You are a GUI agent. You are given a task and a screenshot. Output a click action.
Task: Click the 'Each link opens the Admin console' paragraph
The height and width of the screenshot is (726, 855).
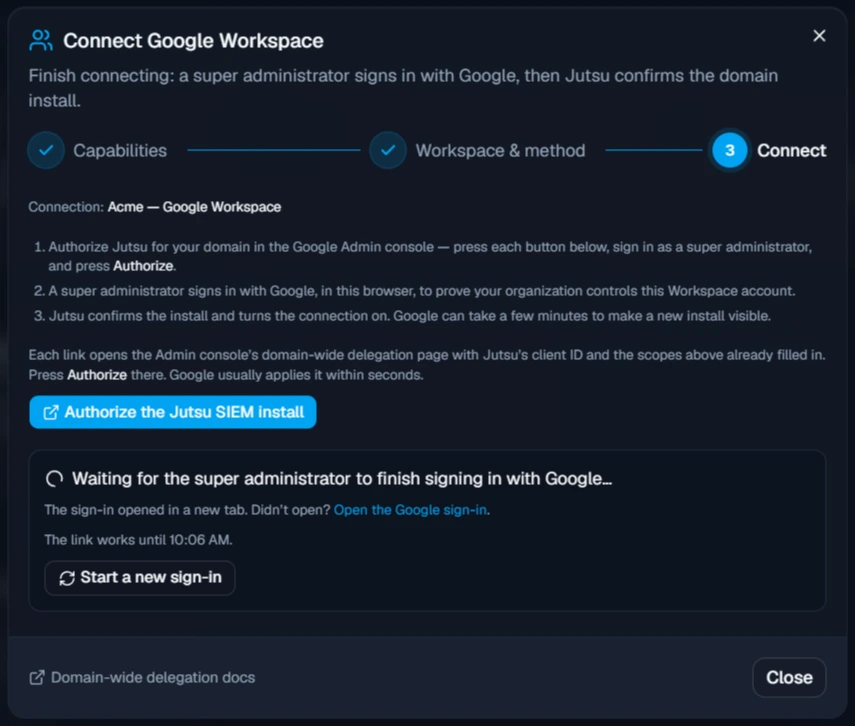tap(427, 365)
